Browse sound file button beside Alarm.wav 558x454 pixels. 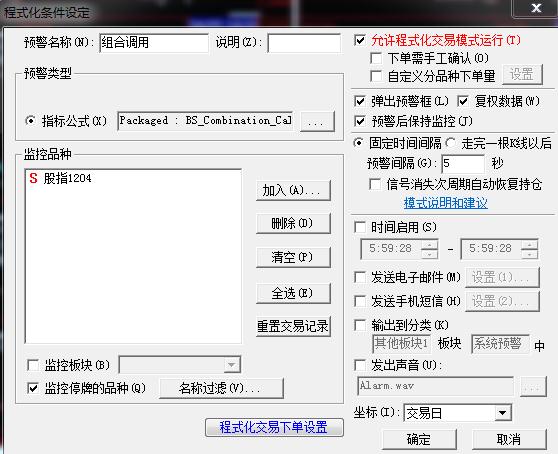tap(533, 386)
